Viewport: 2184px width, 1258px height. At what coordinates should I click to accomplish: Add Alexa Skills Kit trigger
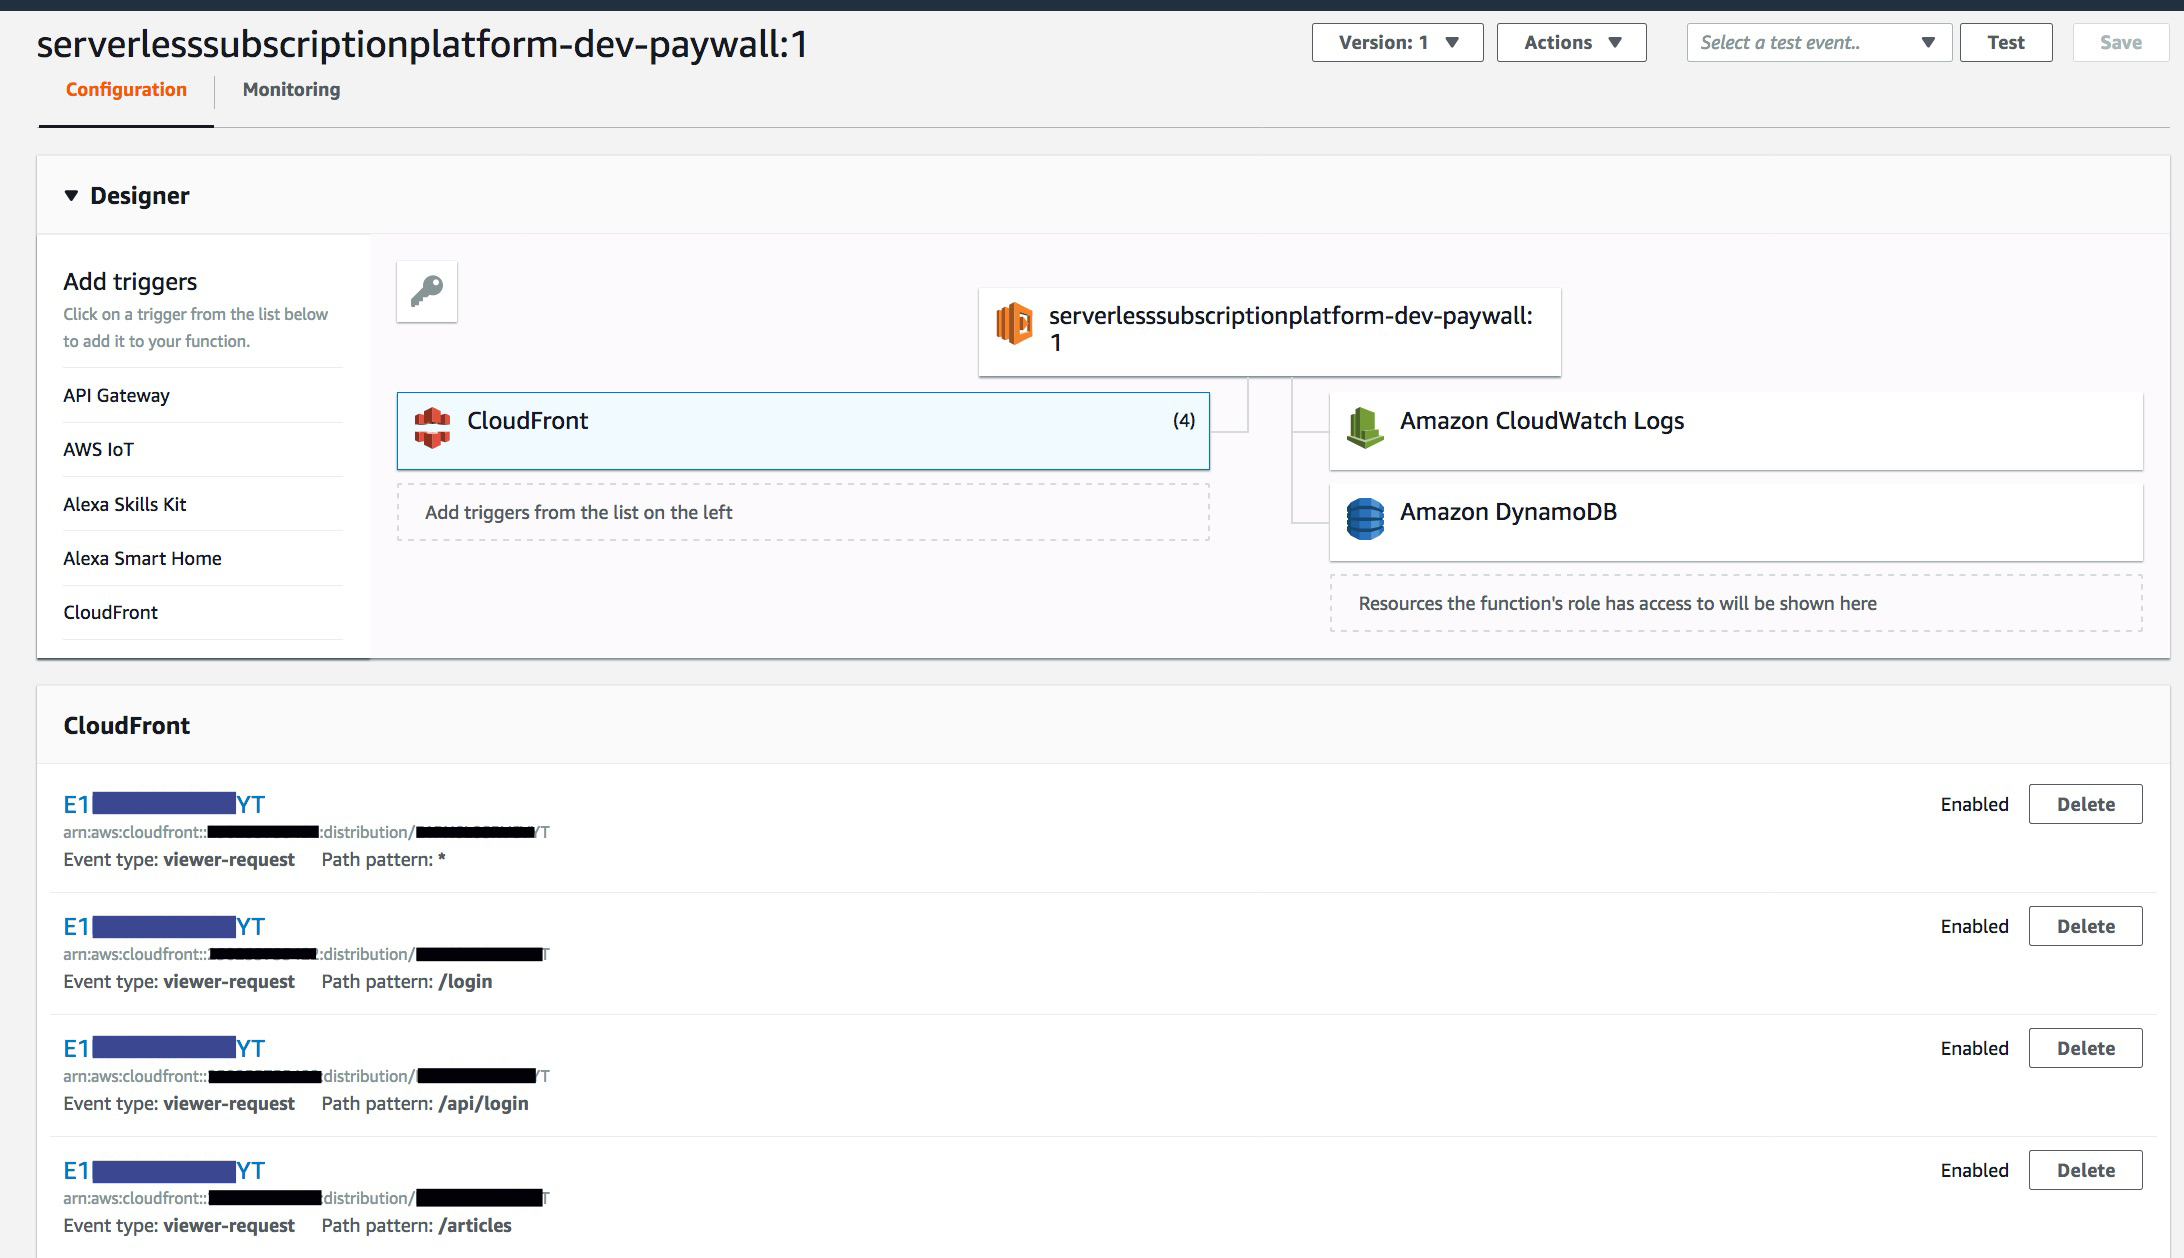pyautogui.click(x=125, y=505)
